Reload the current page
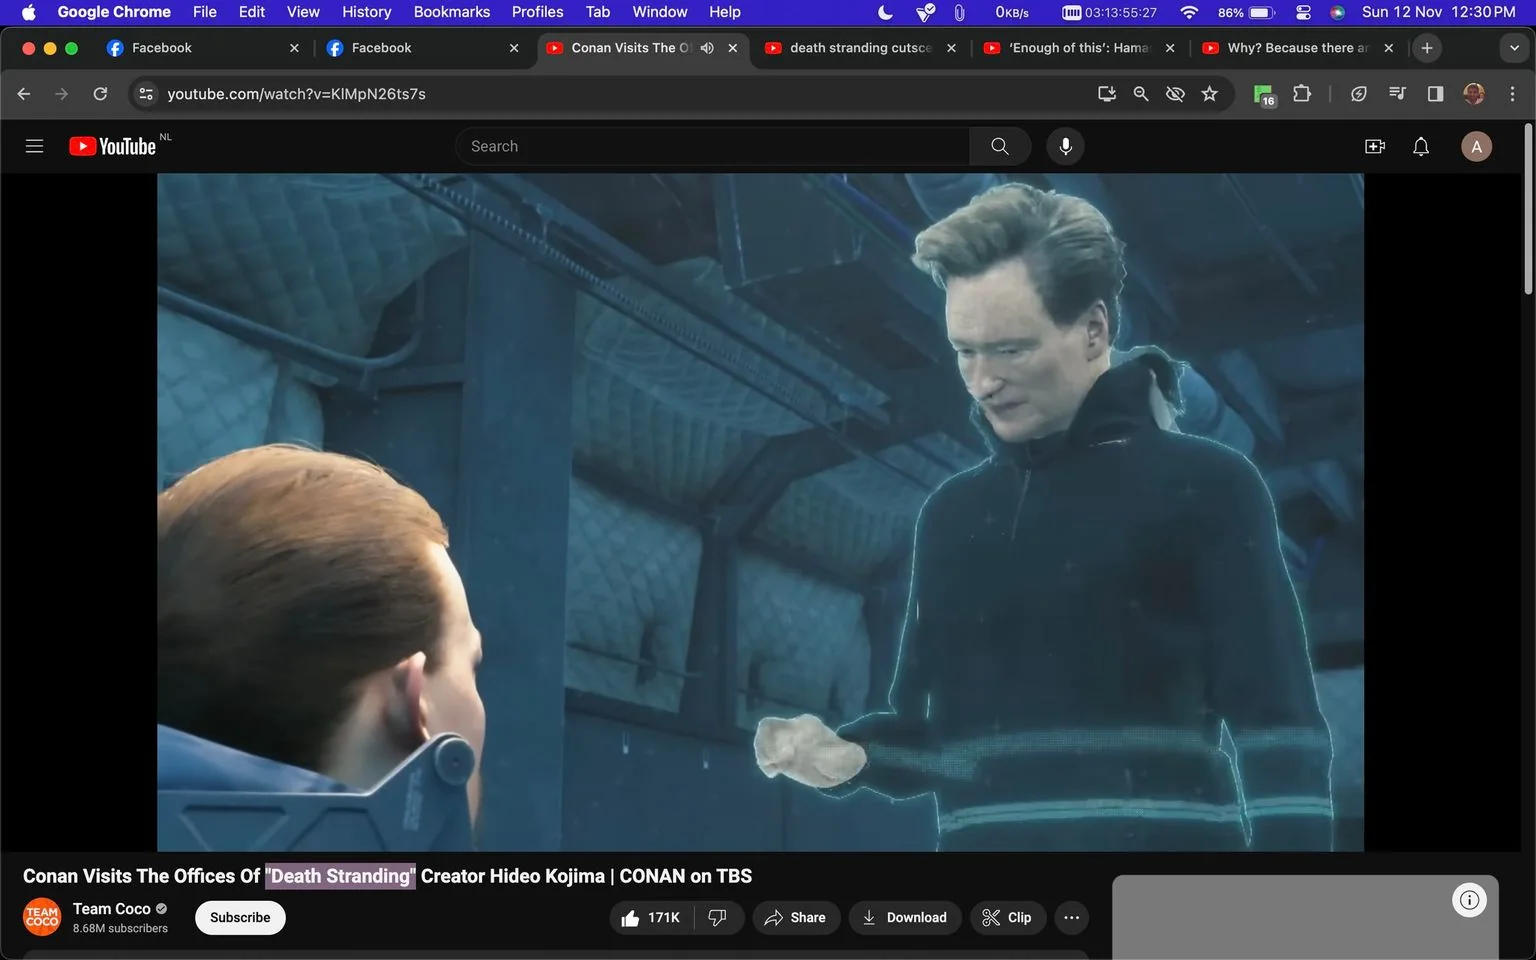The height and width of the screenshot is (960, 1536). coord(100,94)
